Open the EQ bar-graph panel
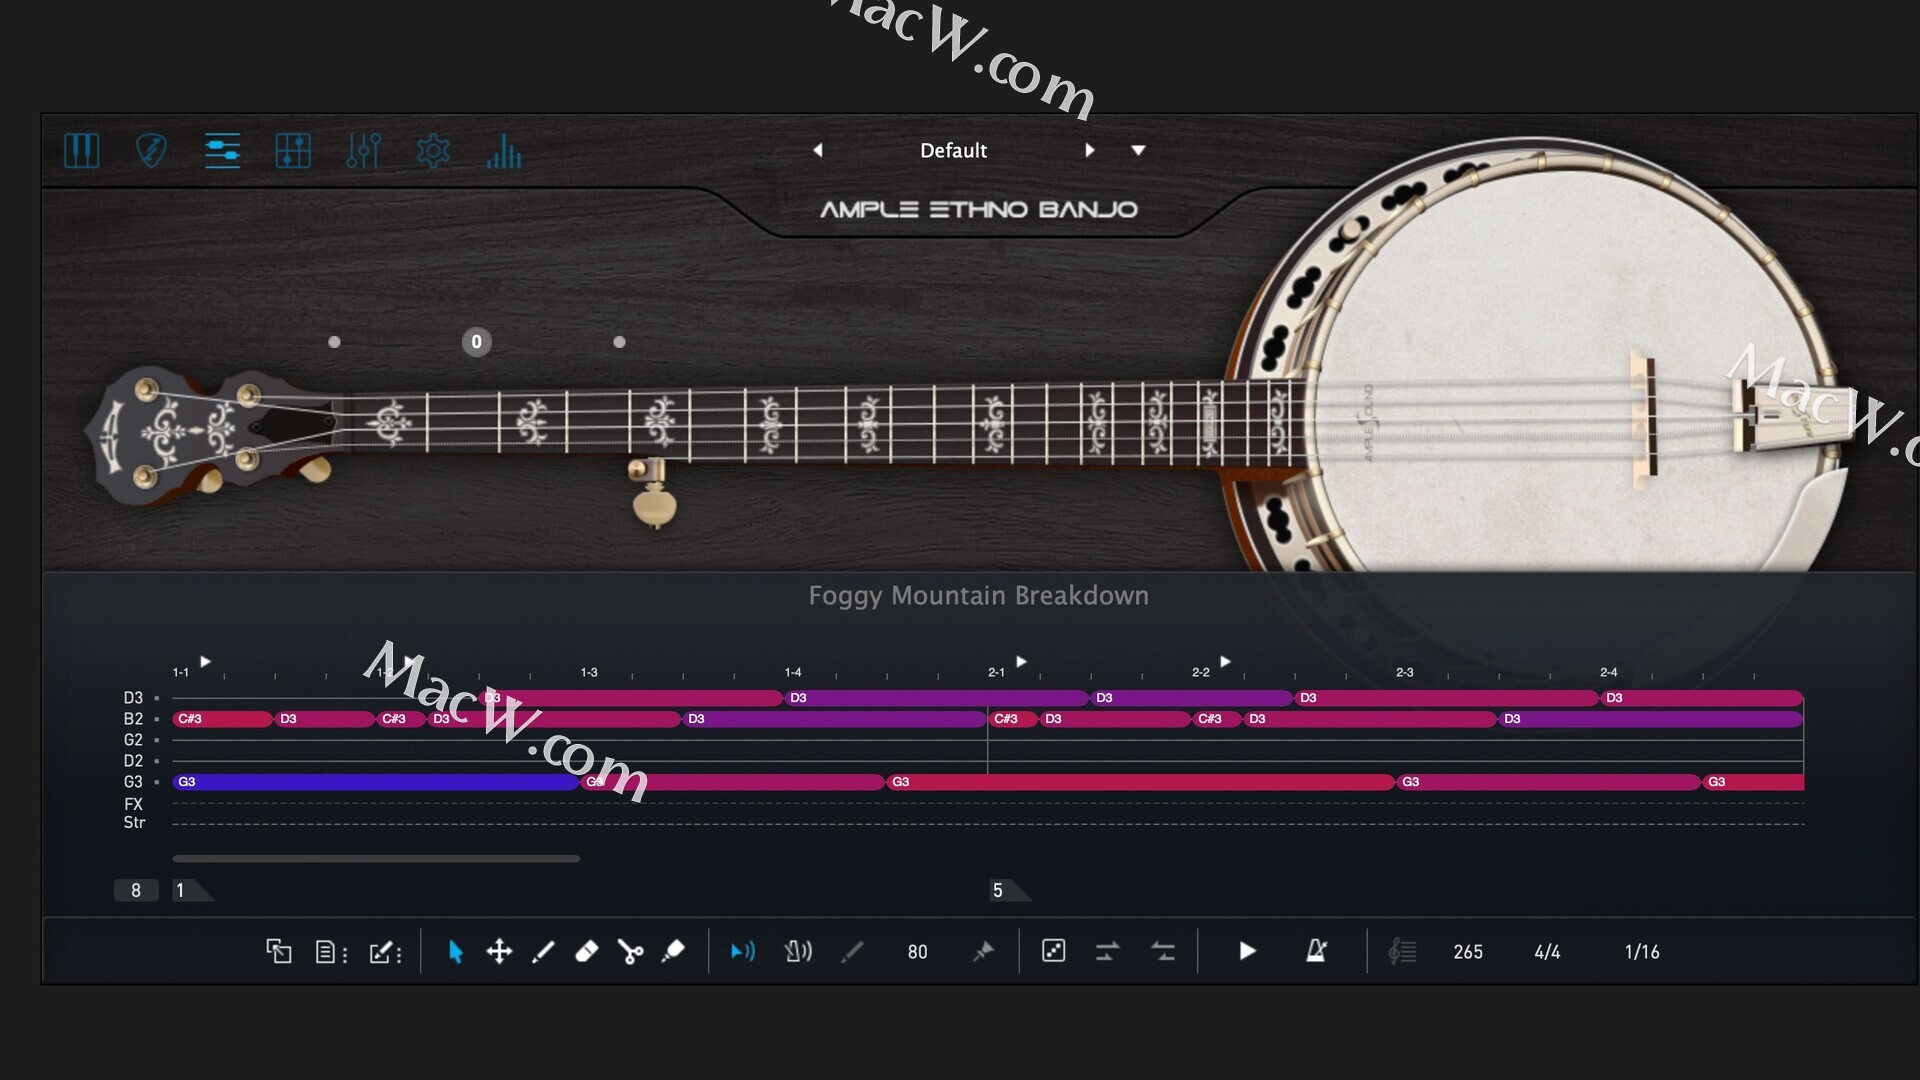1920x1080 pixels. click(504, 151)
